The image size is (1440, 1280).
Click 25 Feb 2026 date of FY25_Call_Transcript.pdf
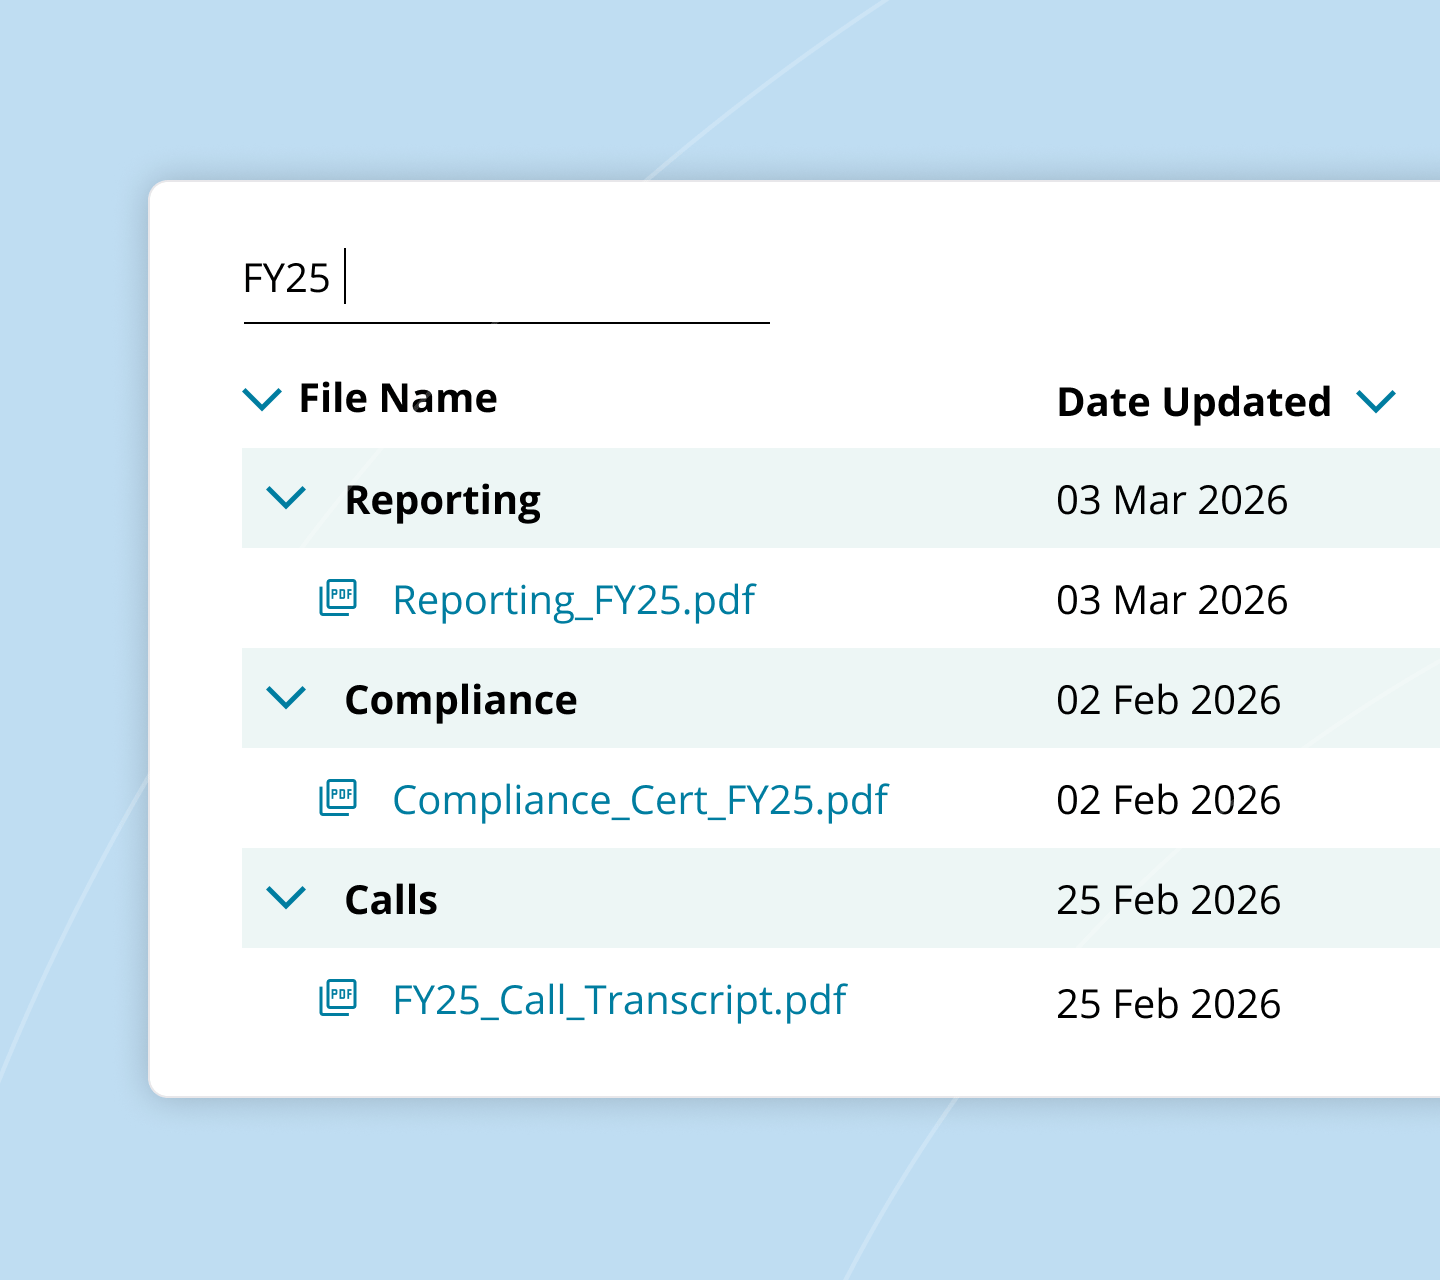click(x=1168, y=1004)
